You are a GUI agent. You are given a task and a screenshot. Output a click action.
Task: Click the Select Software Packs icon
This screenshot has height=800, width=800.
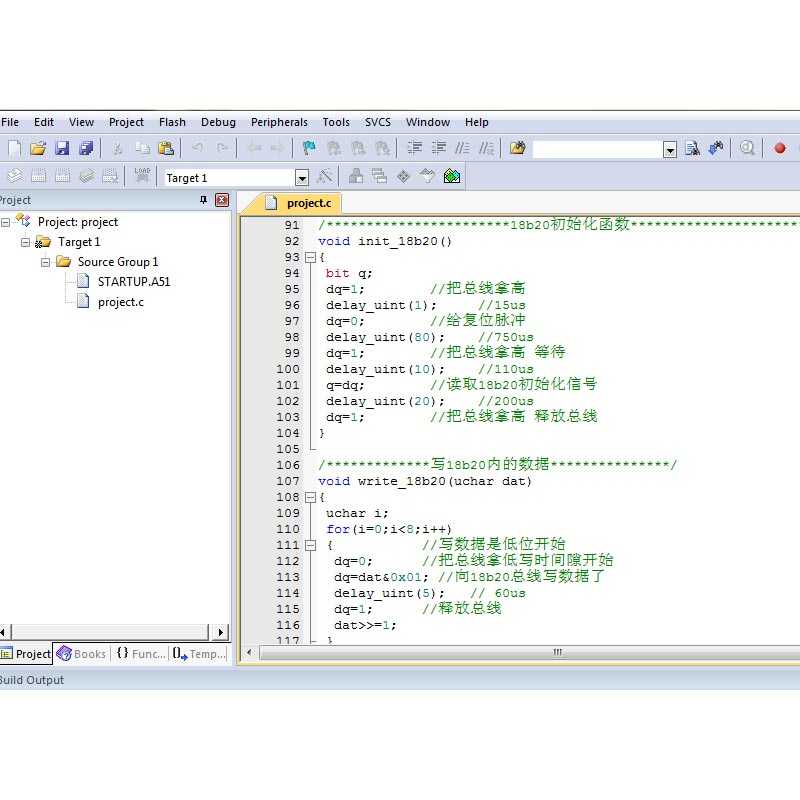coord(427,176)
